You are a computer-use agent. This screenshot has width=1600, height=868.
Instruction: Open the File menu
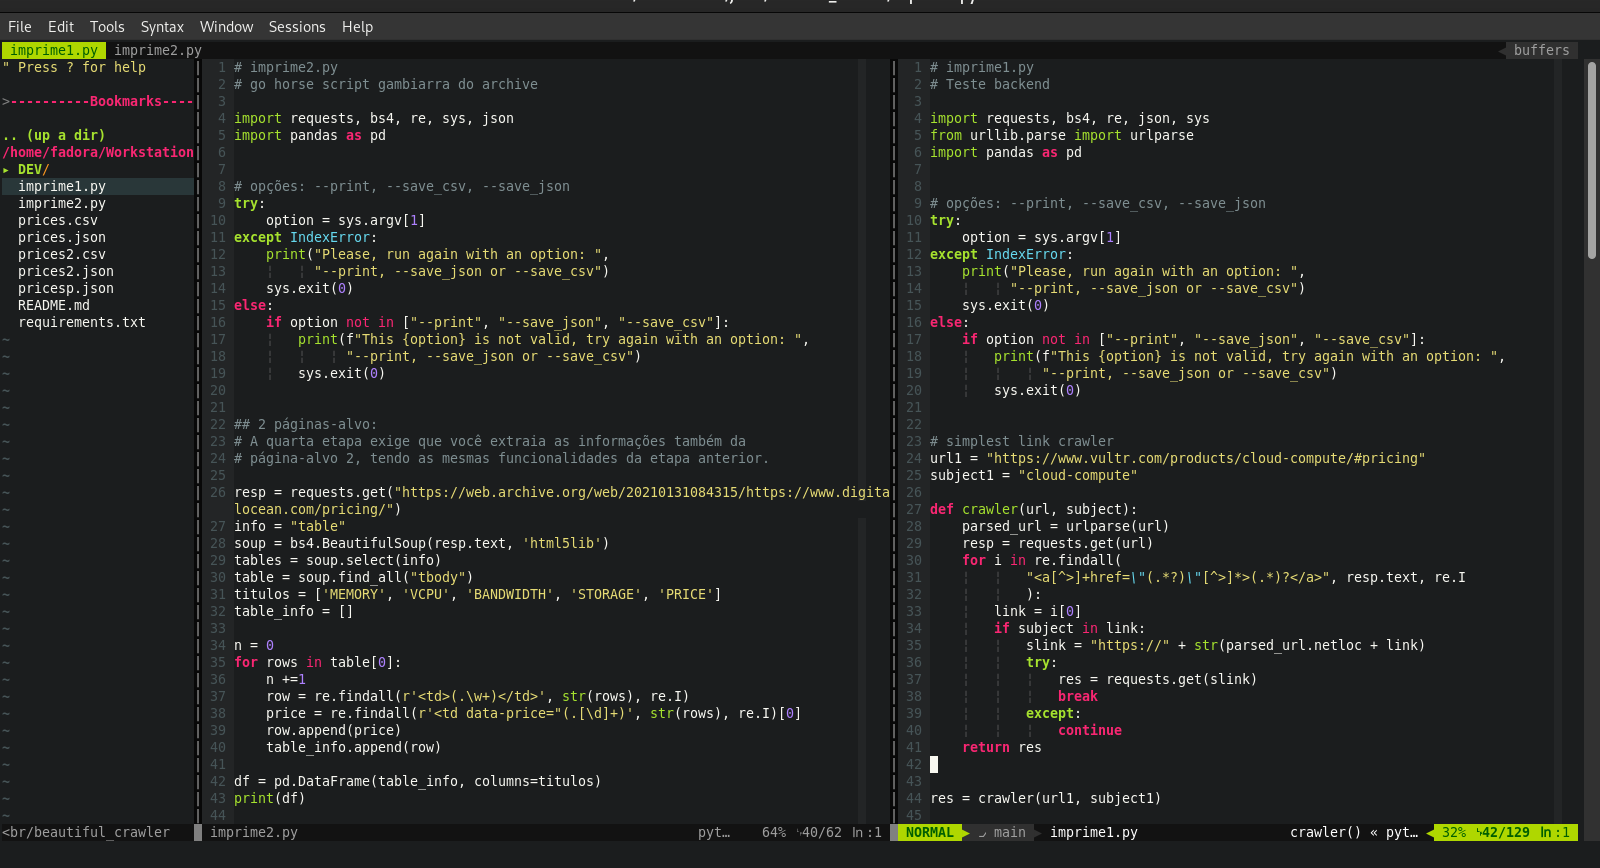20,27
